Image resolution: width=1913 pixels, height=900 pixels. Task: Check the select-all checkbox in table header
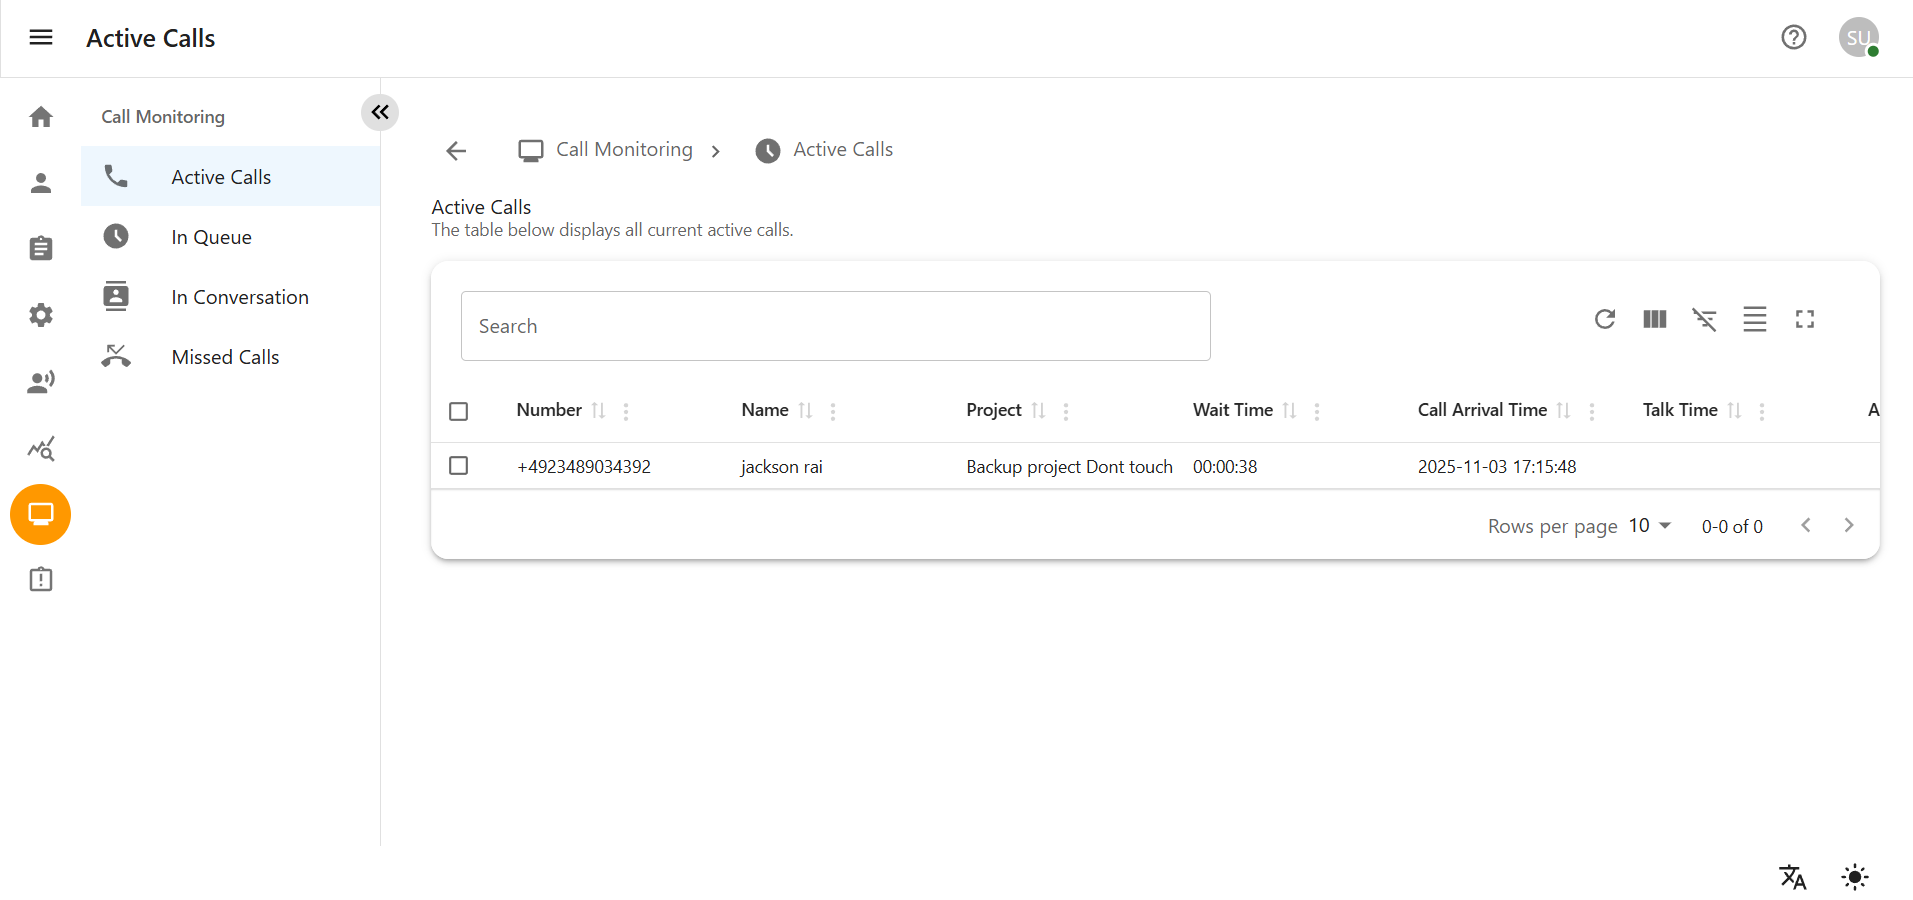pyautogui.click(x=458, y=411)
